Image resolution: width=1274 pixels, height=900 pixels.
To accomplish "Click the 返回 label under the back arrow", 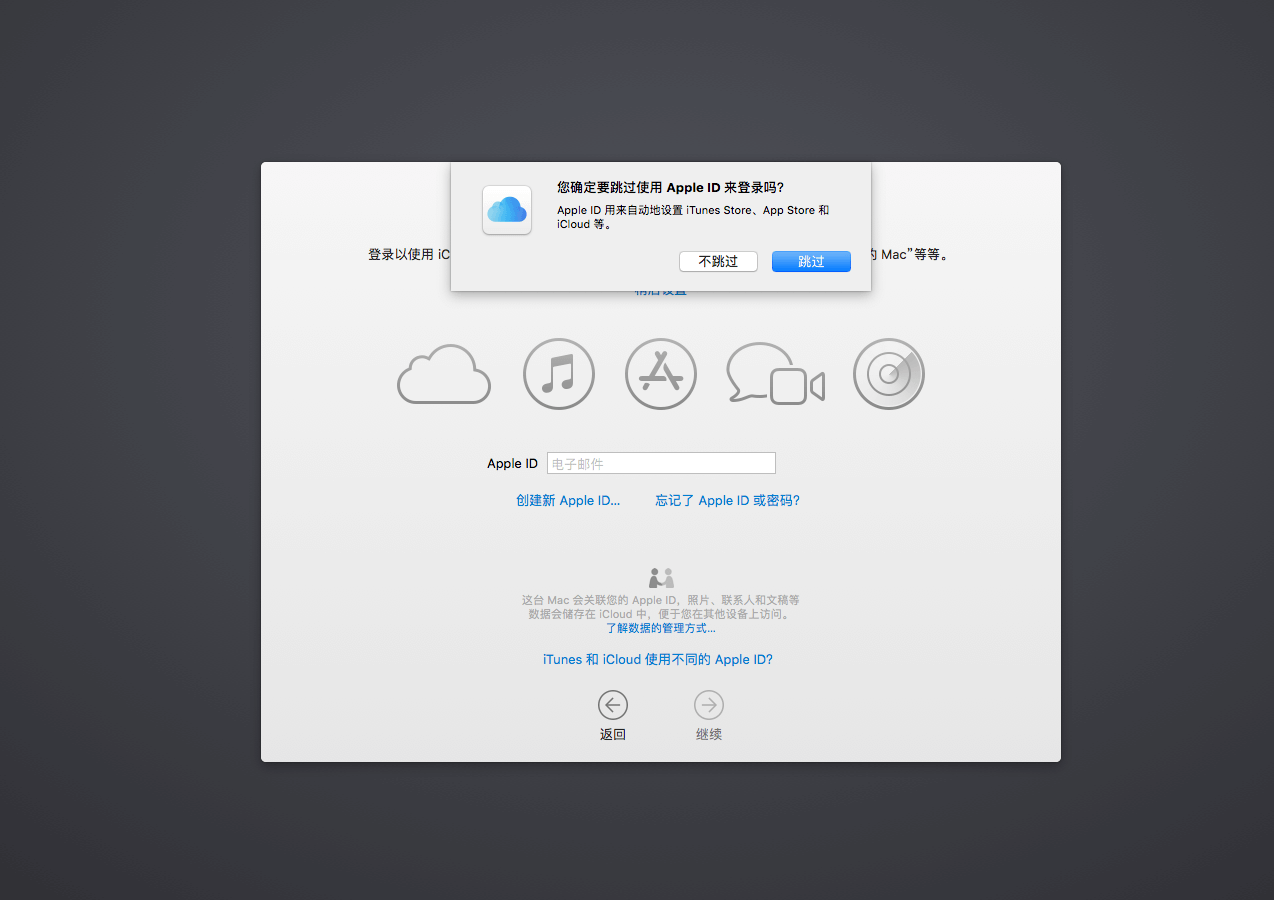I will point(613,734).
